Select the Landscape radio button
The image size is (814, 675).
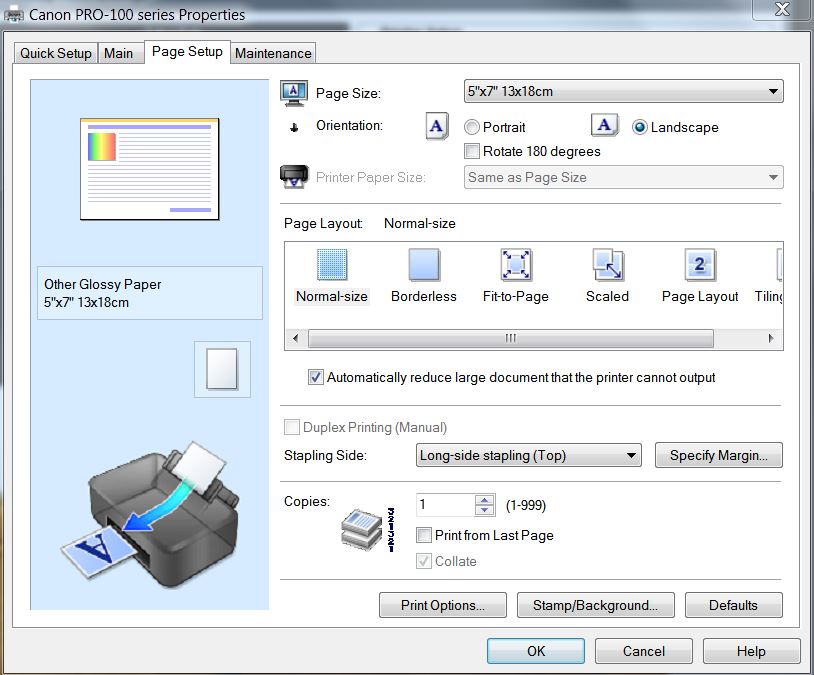[x=640, y=127]
